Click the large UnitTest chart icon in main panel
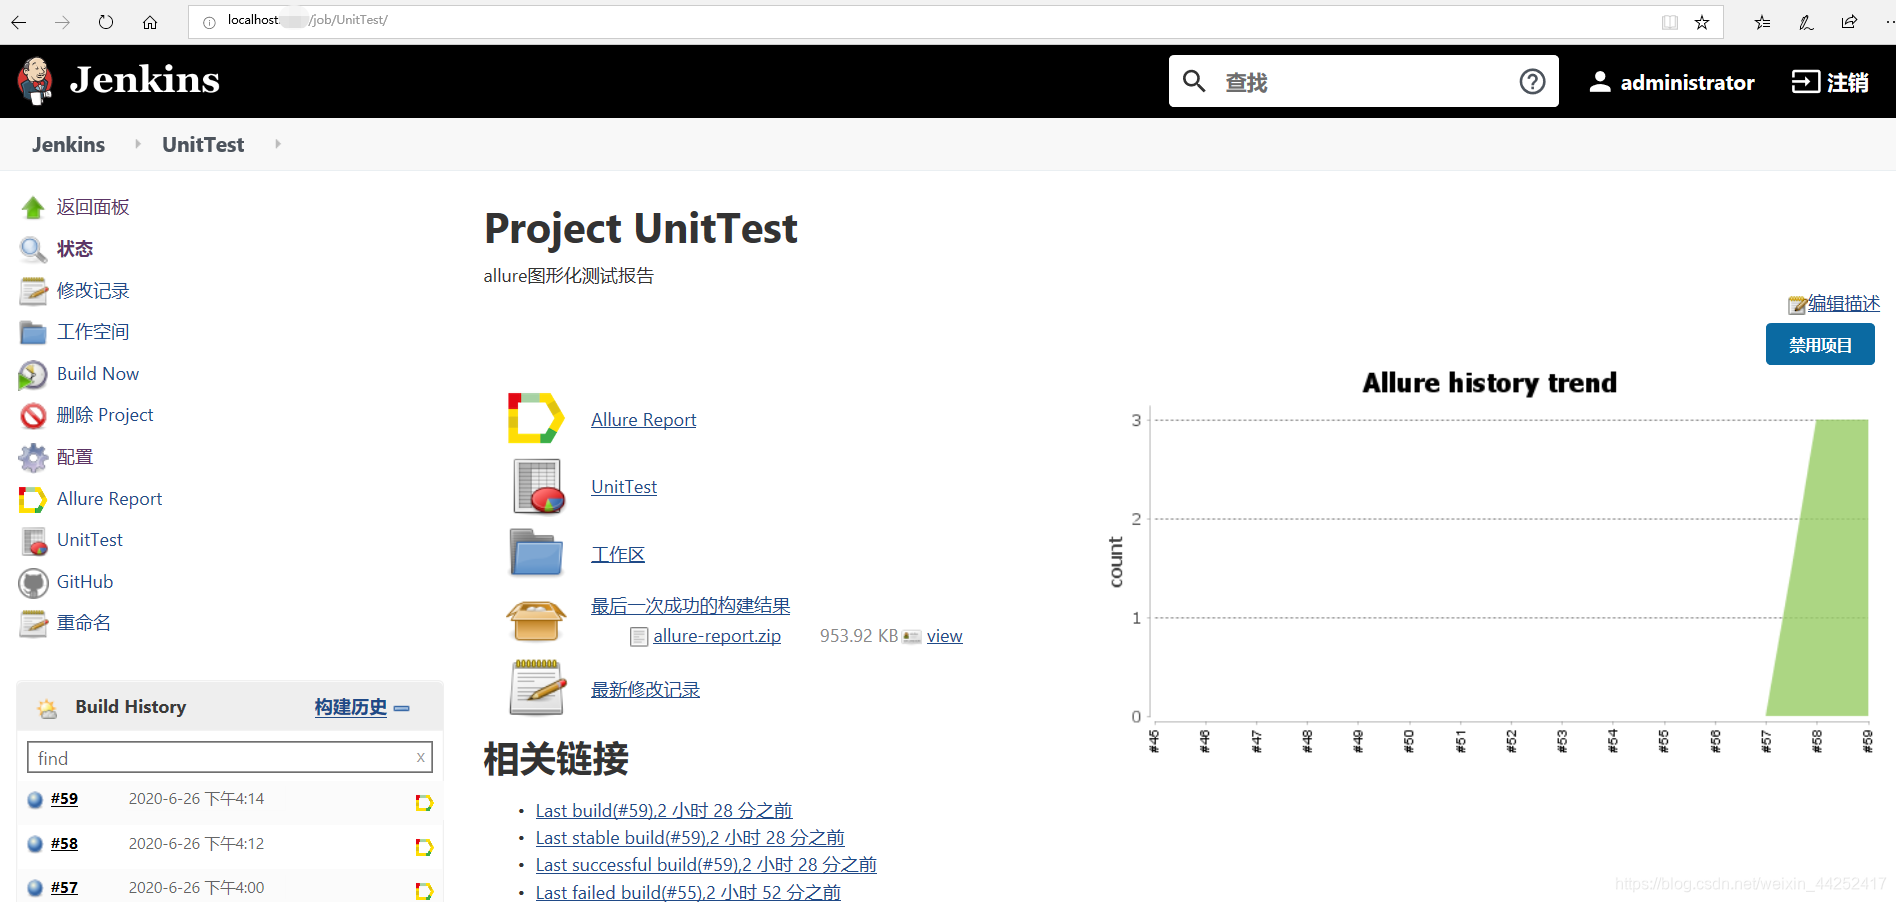This screenshot has width=1896, height=902. click(x=538, y=486)
